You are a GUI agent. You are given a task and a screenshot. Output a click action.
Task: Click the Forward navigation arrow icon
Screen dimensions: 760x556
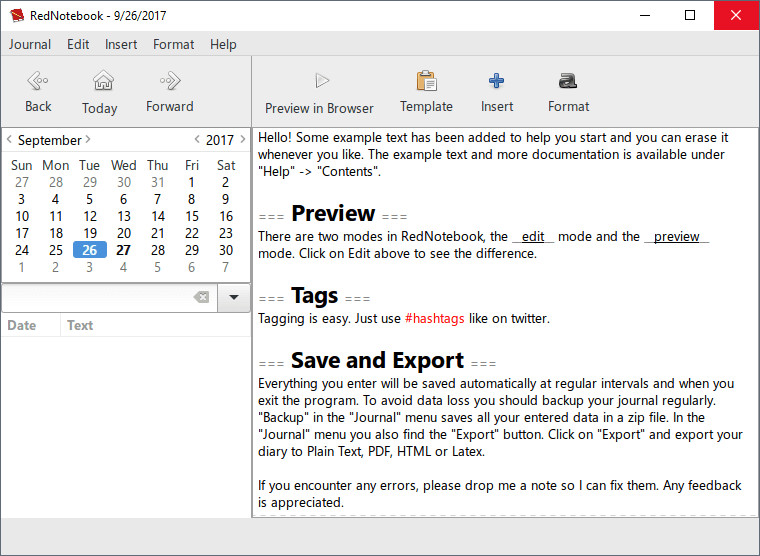(x=170, y=81)
